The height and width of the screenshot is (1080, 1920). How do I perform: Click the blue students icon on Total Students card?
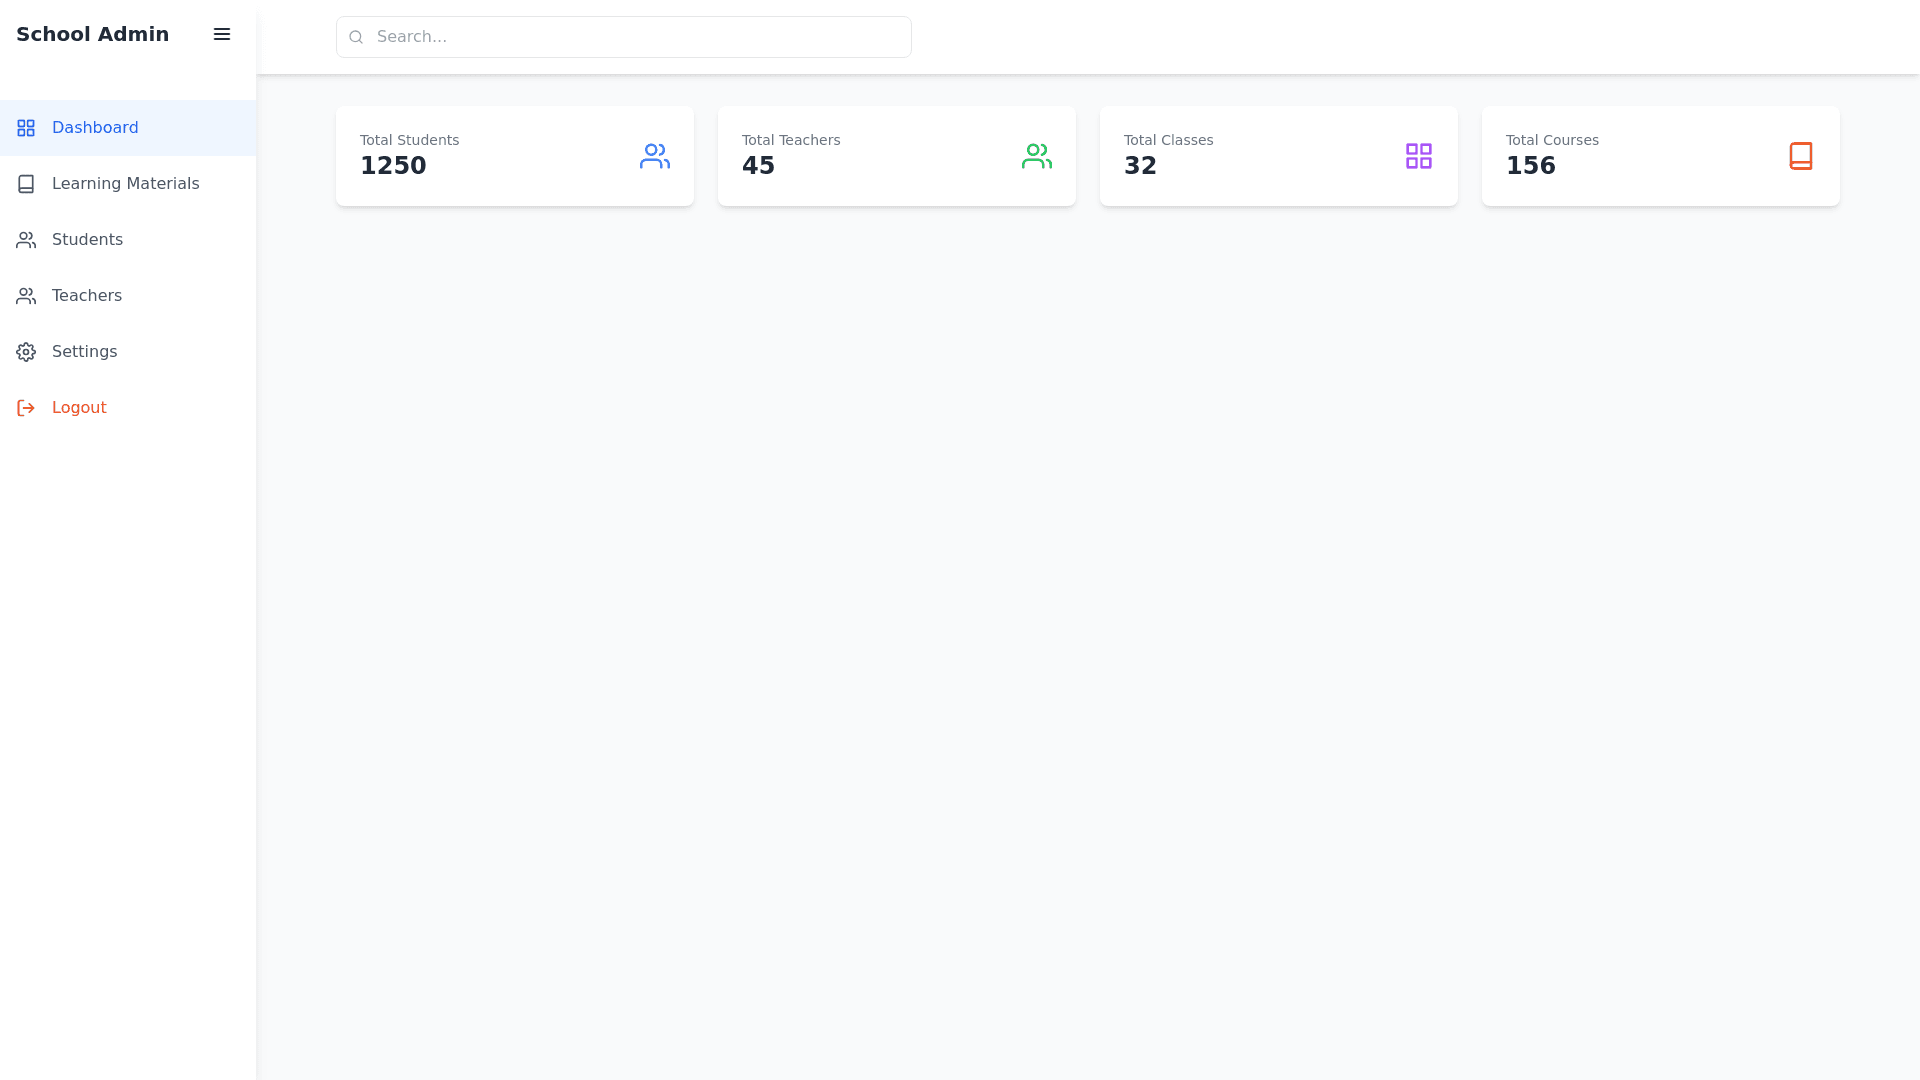pos(654,155)
